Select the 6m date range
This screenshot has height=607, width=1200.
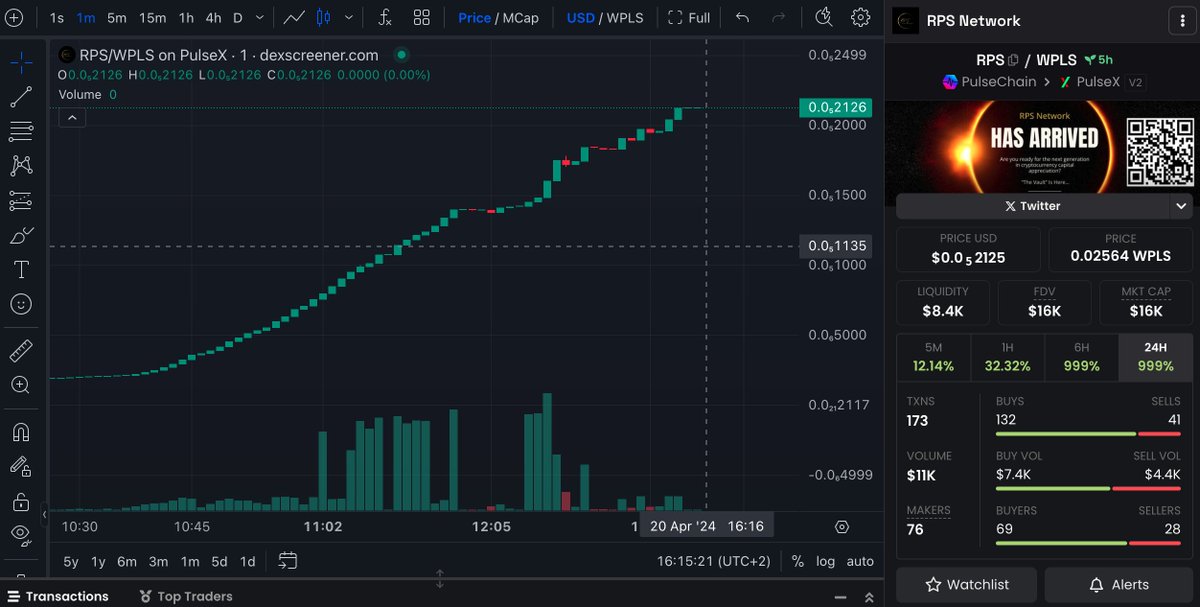pos(126,561)
